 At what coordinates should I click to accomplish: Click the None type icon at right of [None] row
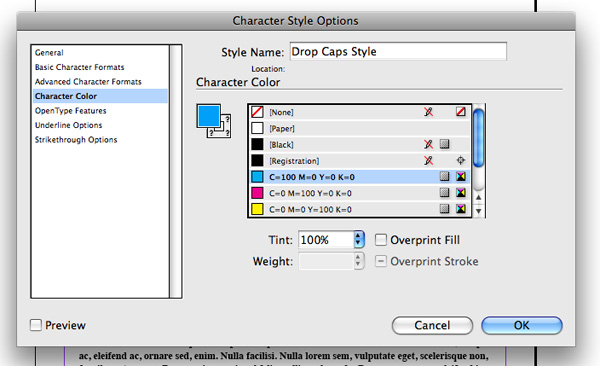pyautogui.click(x=461, y=112)
